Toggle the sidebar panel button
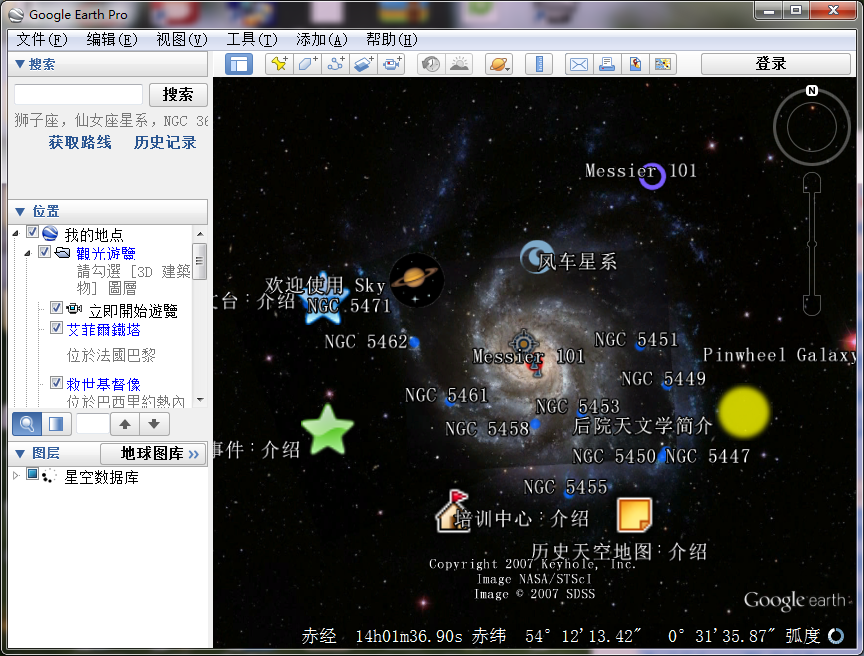Screen dimensions: 864x656 pyautogui.click(x=239, y=64)
